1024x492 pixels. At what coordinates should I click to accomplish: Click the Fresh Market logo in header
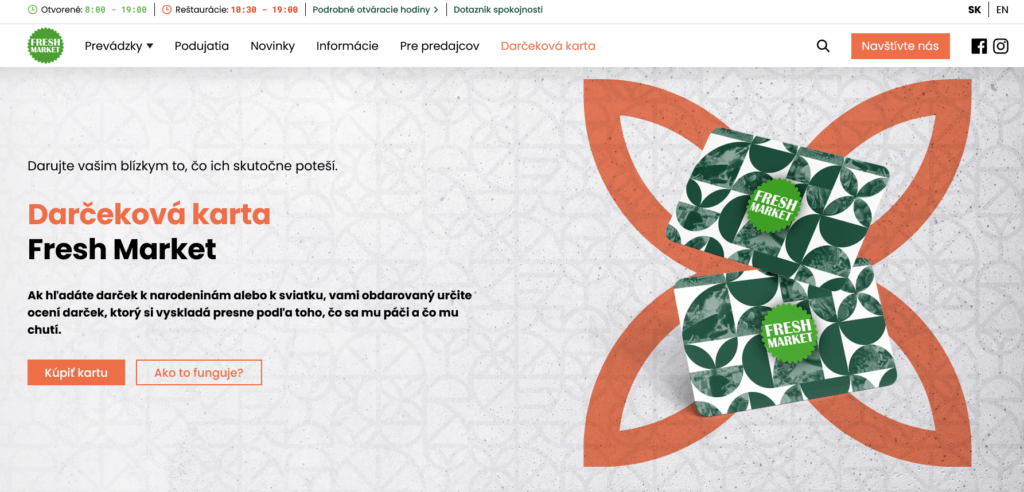click(46, 46)
